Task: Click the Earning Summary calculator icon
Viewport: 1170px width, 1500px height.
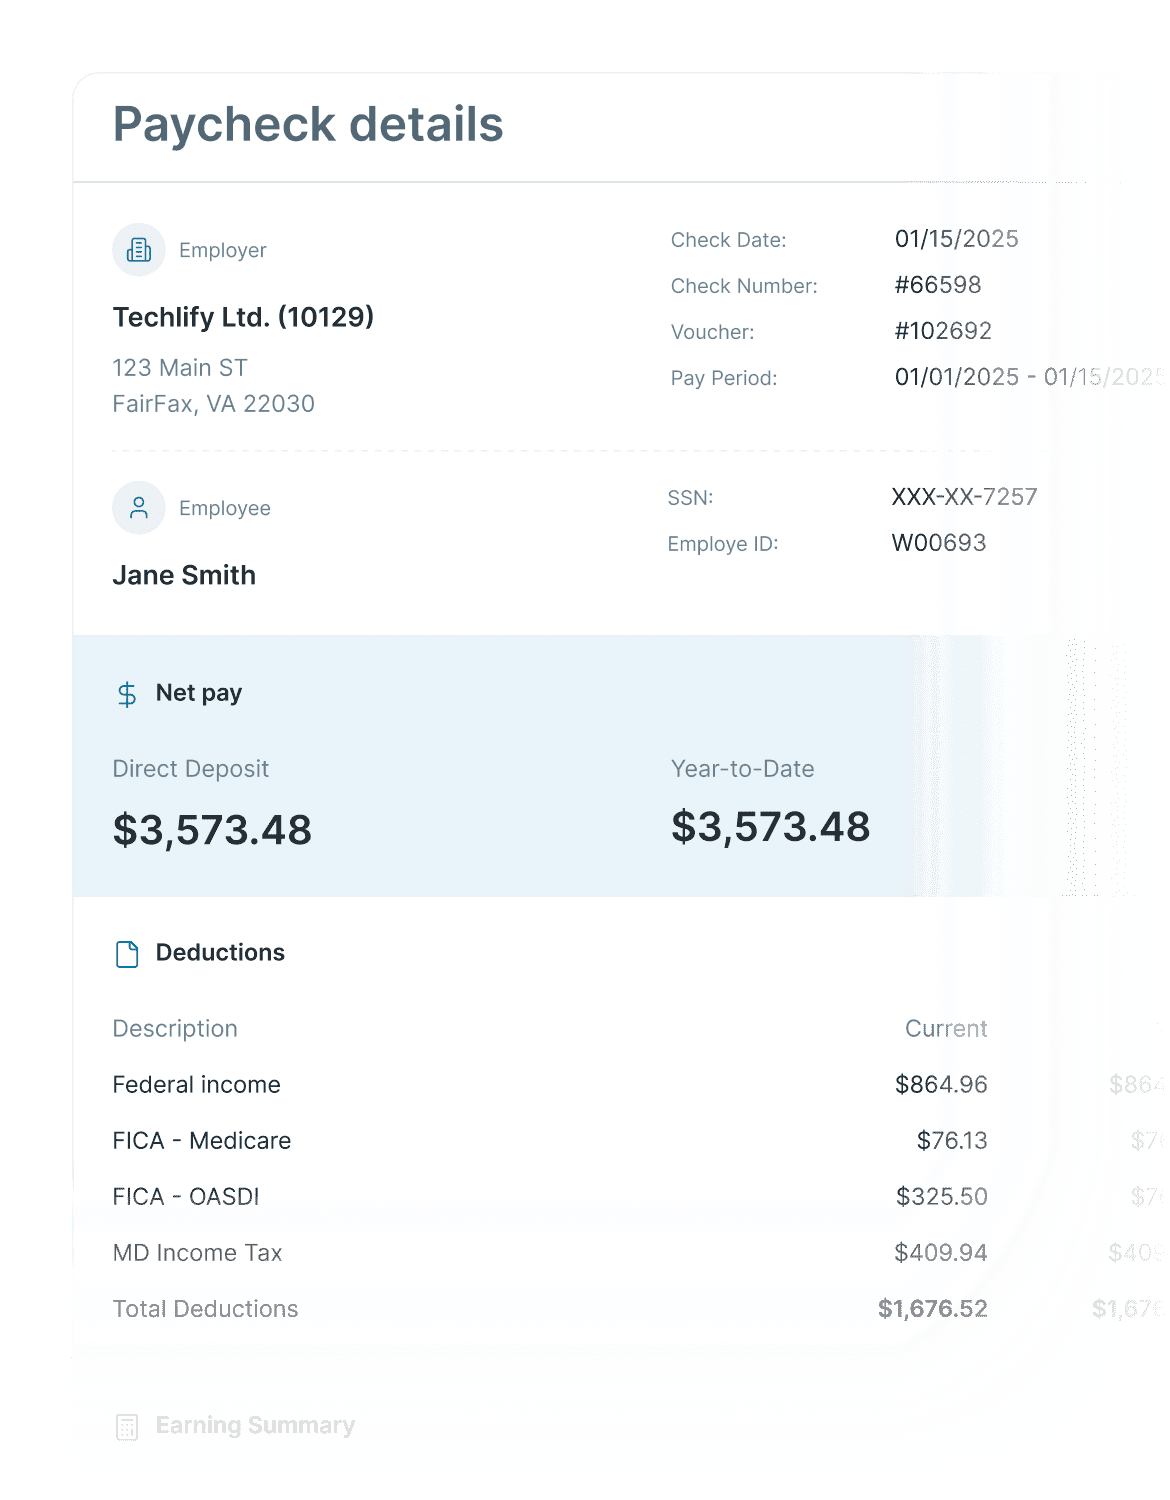Action: click(x=127, y=1427)
